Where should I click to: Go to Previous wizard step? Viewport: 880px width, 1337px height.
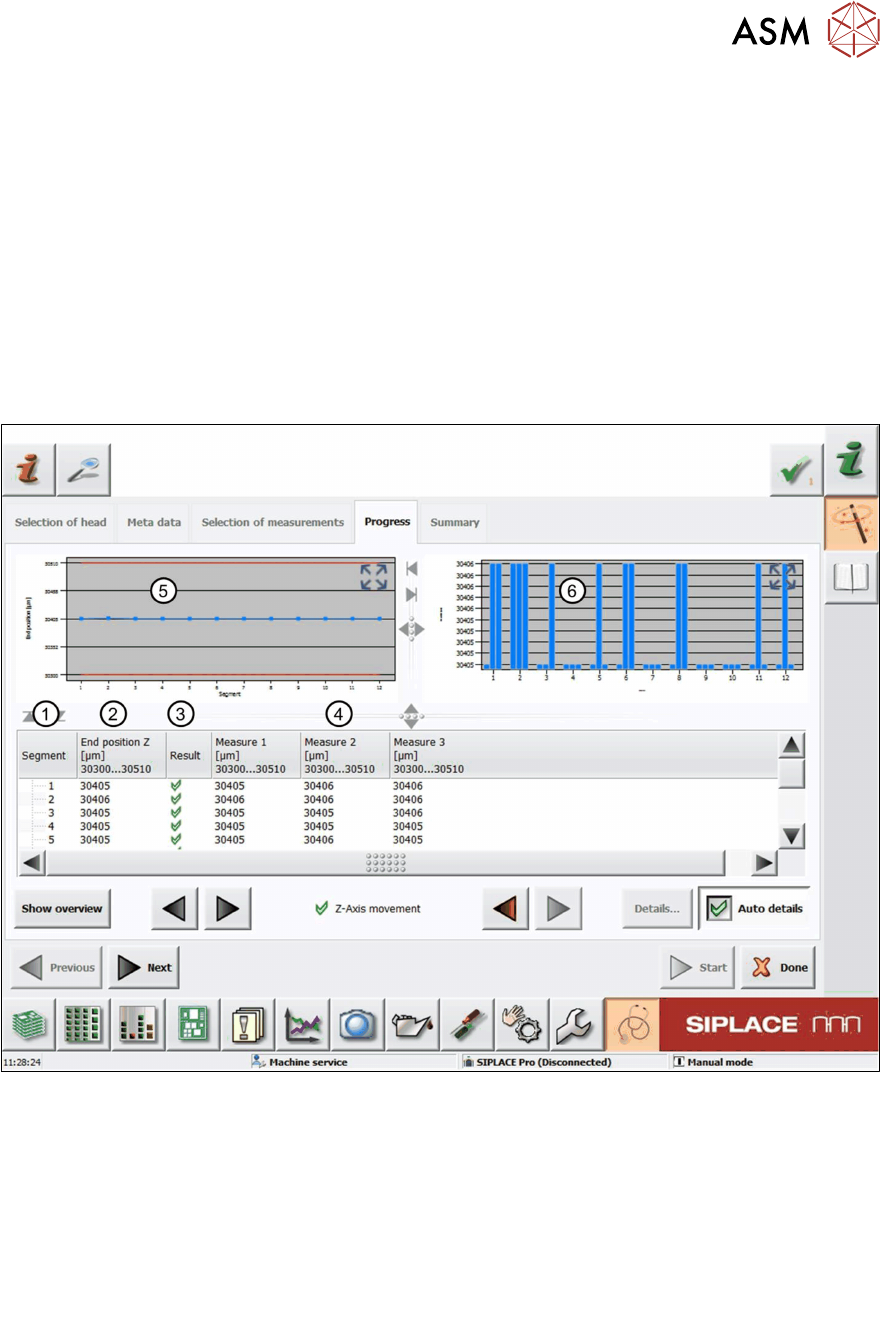57,967
